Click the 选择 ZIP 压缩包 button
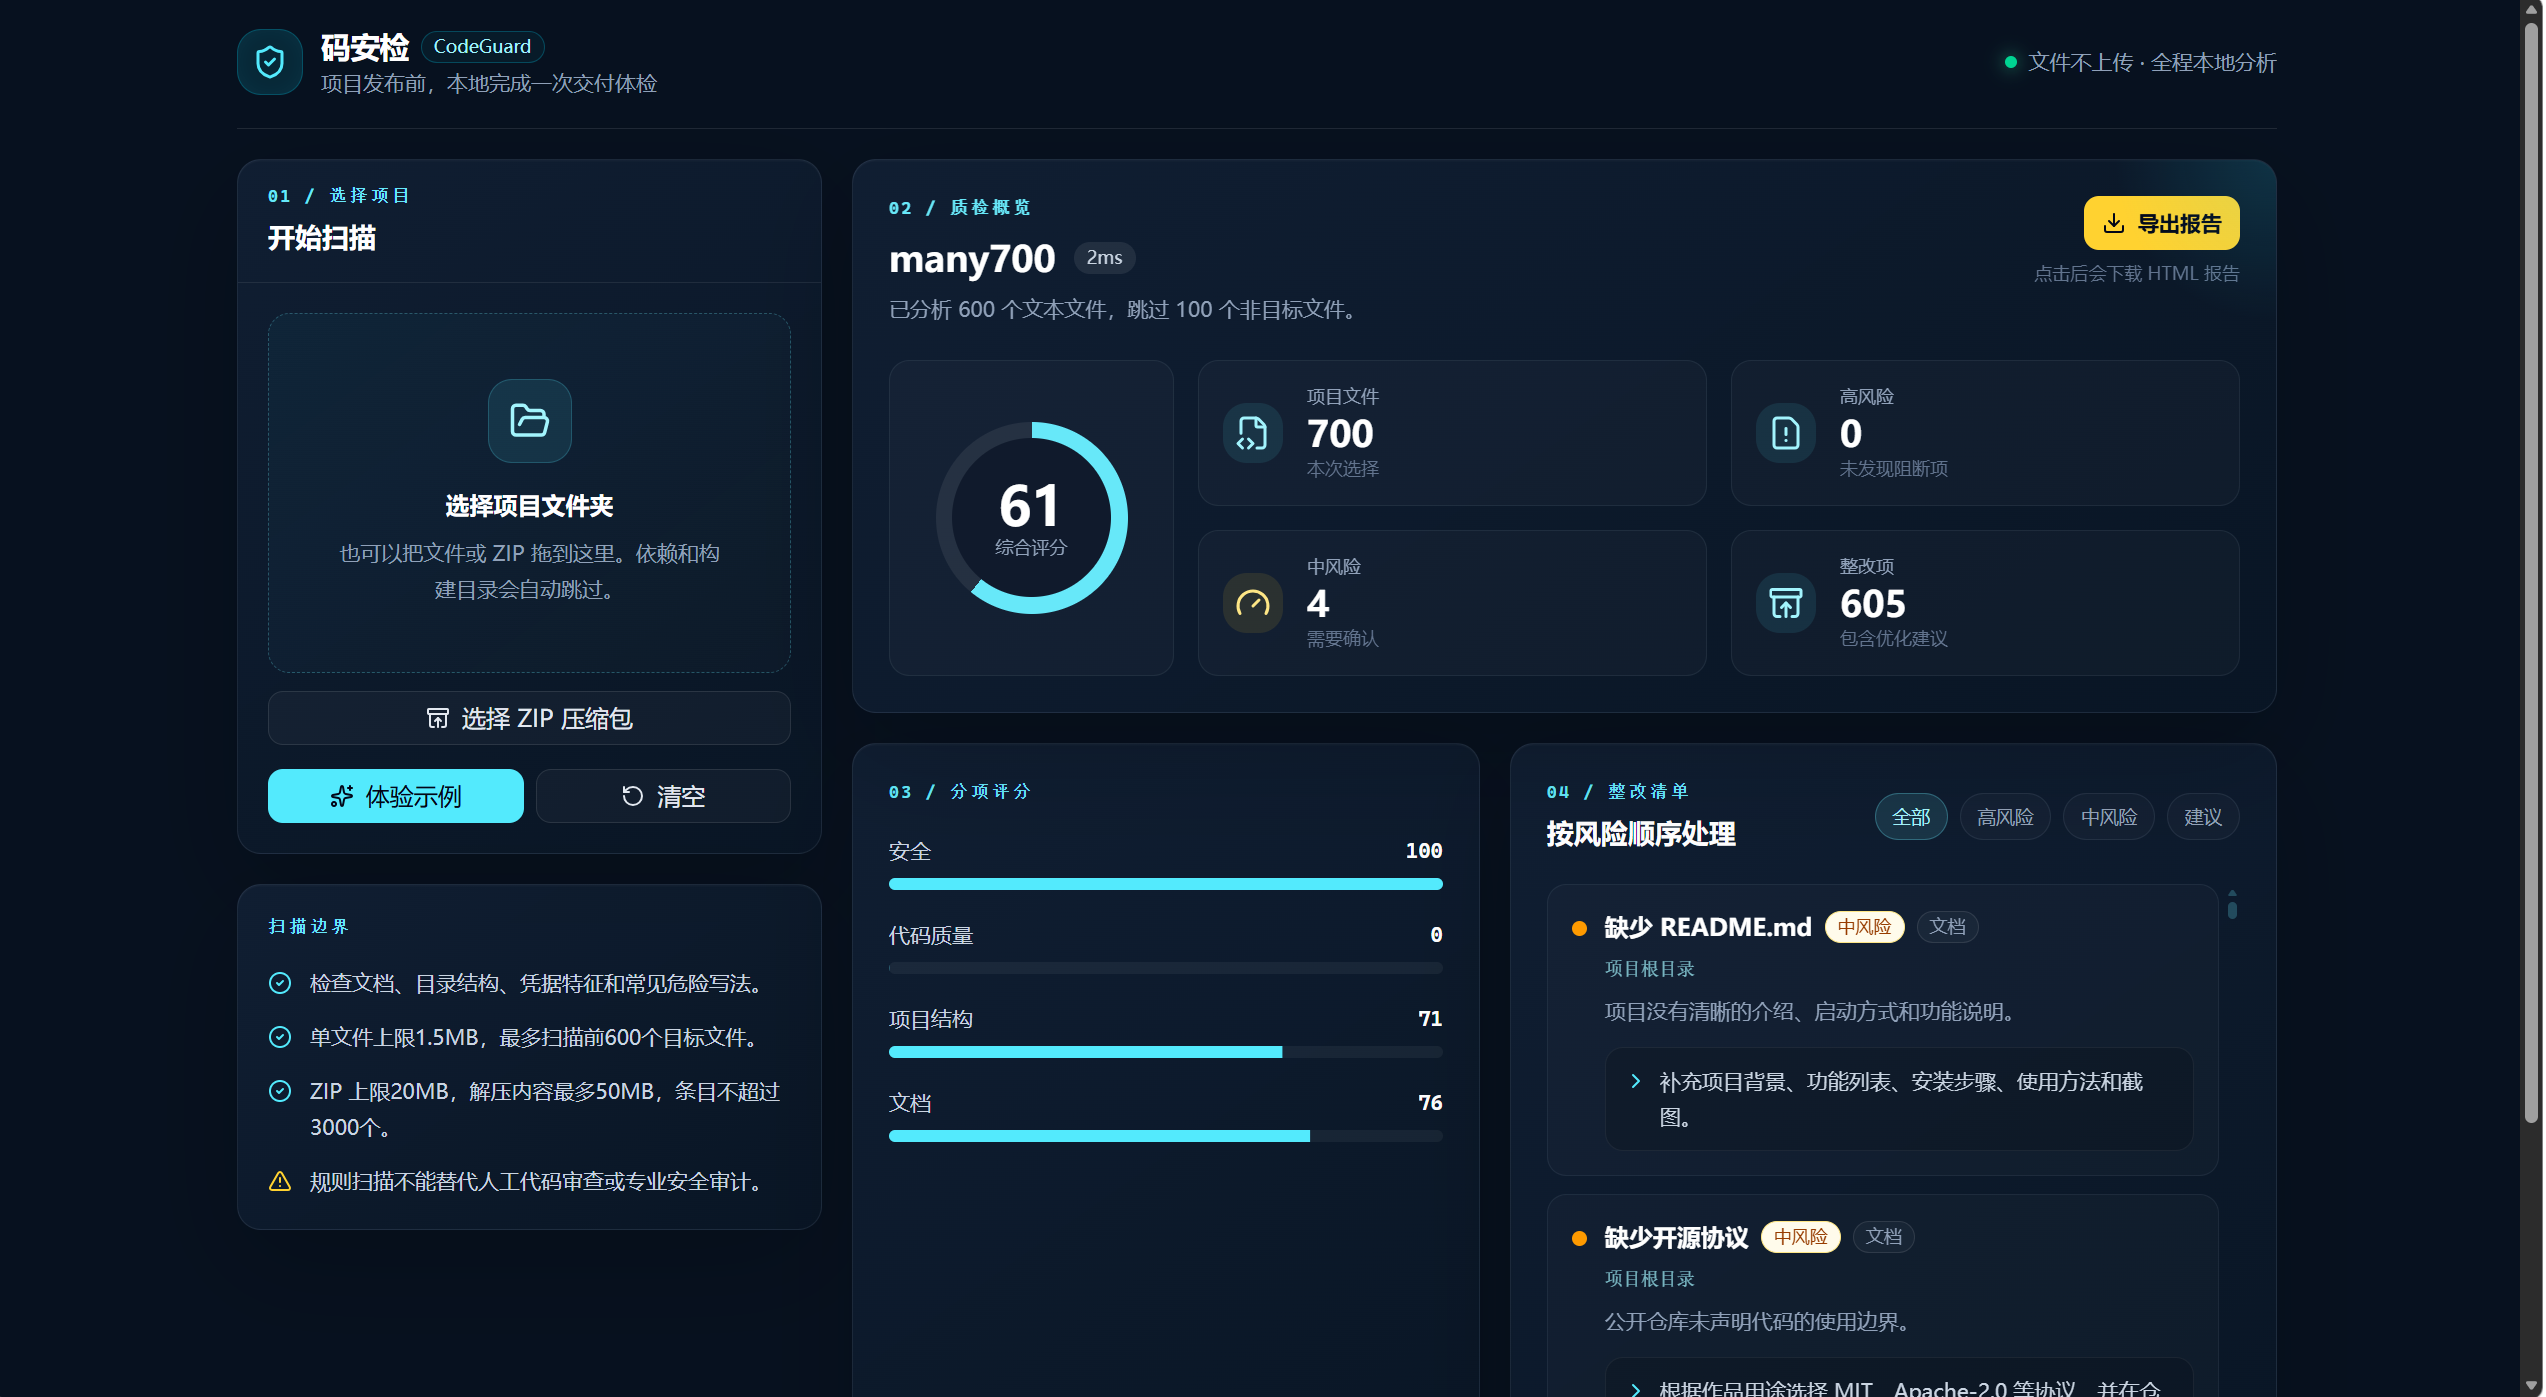This screenshot has width=2546, height=1397. (529, 718)
